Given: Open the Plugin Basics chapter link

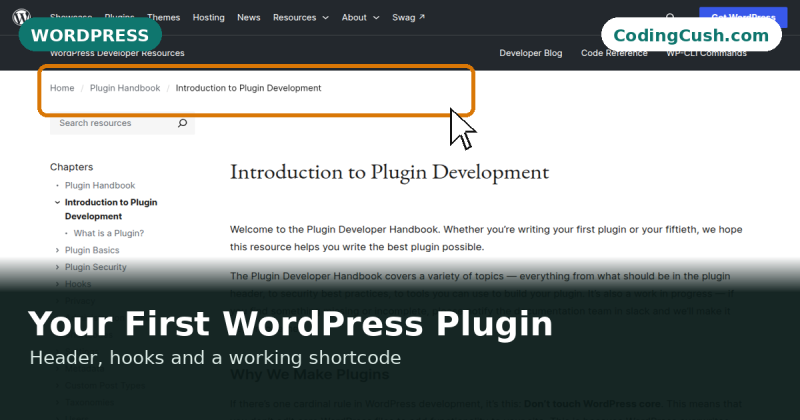Looking at the screenshot, I should [x=92, y=250].
